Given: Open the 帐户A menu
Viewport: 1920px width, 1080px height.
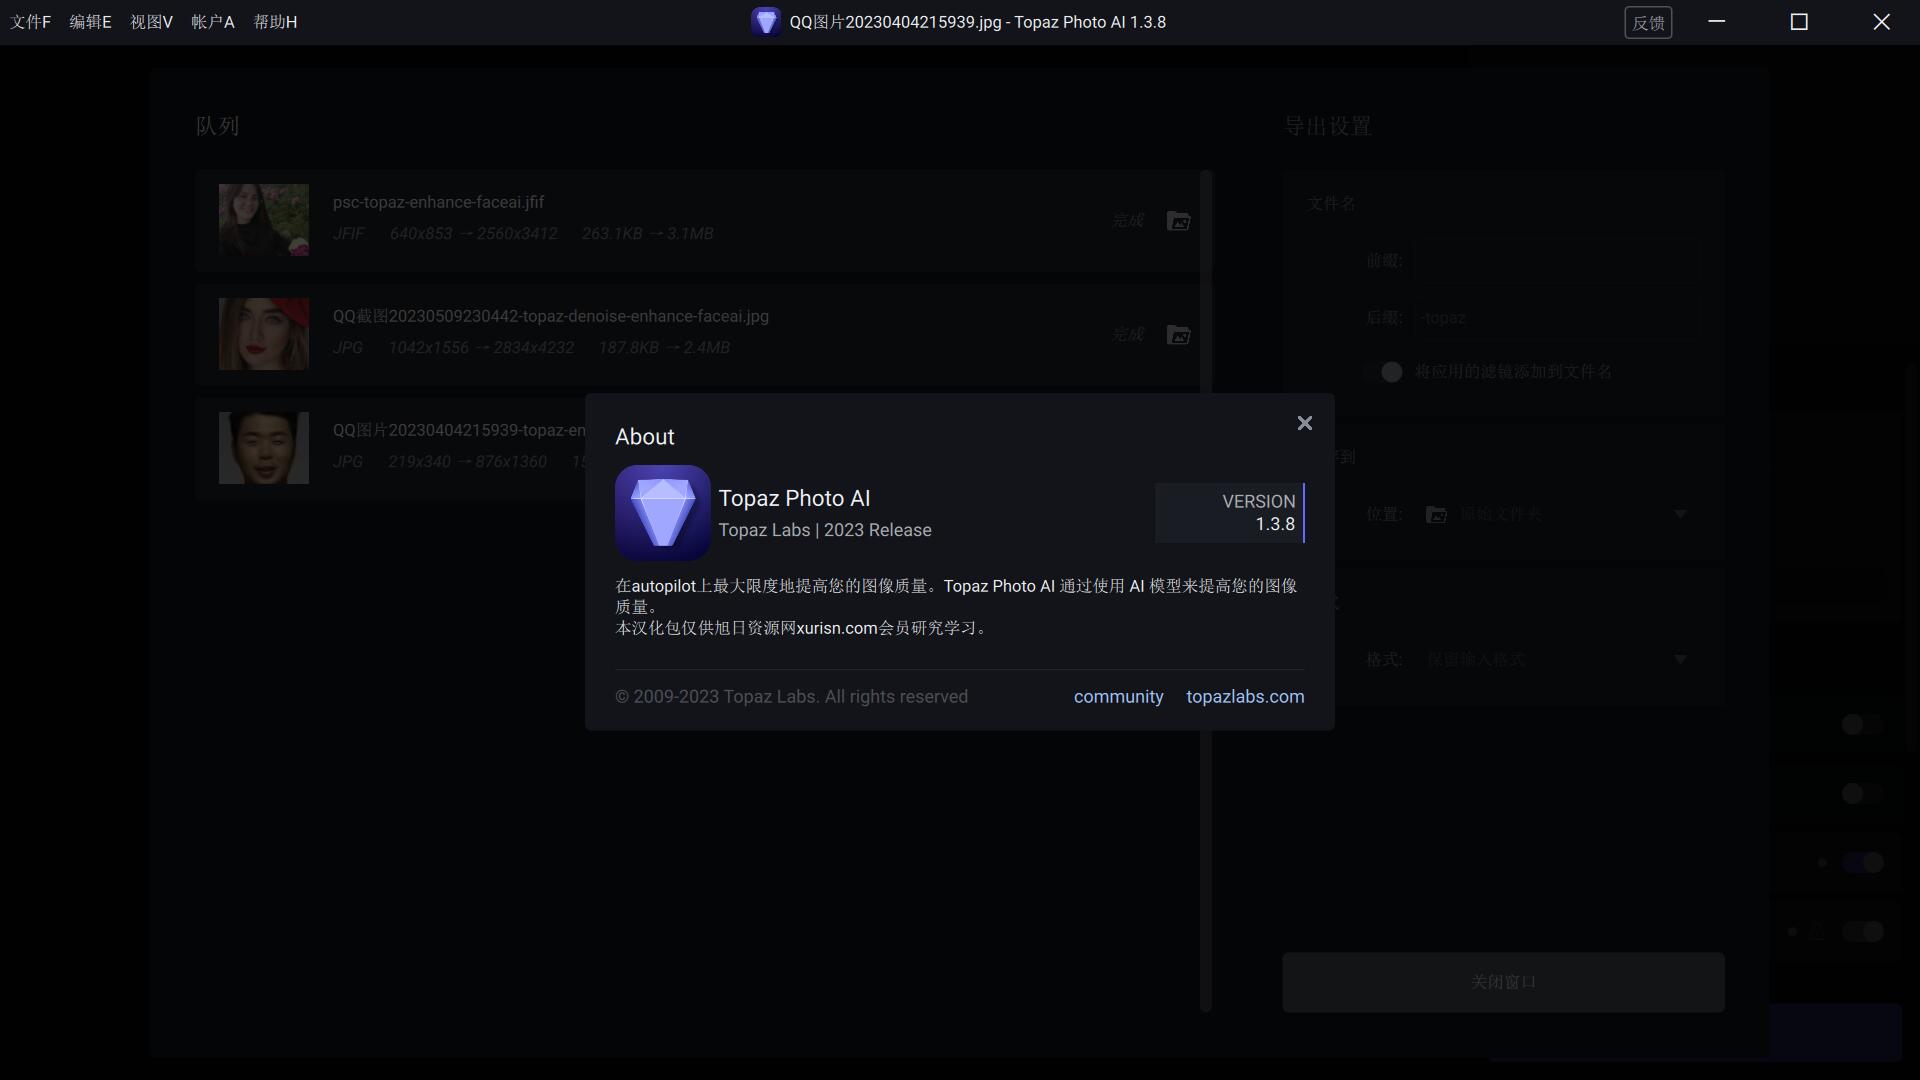Looking at the screenshot, I should pos(213,22).
